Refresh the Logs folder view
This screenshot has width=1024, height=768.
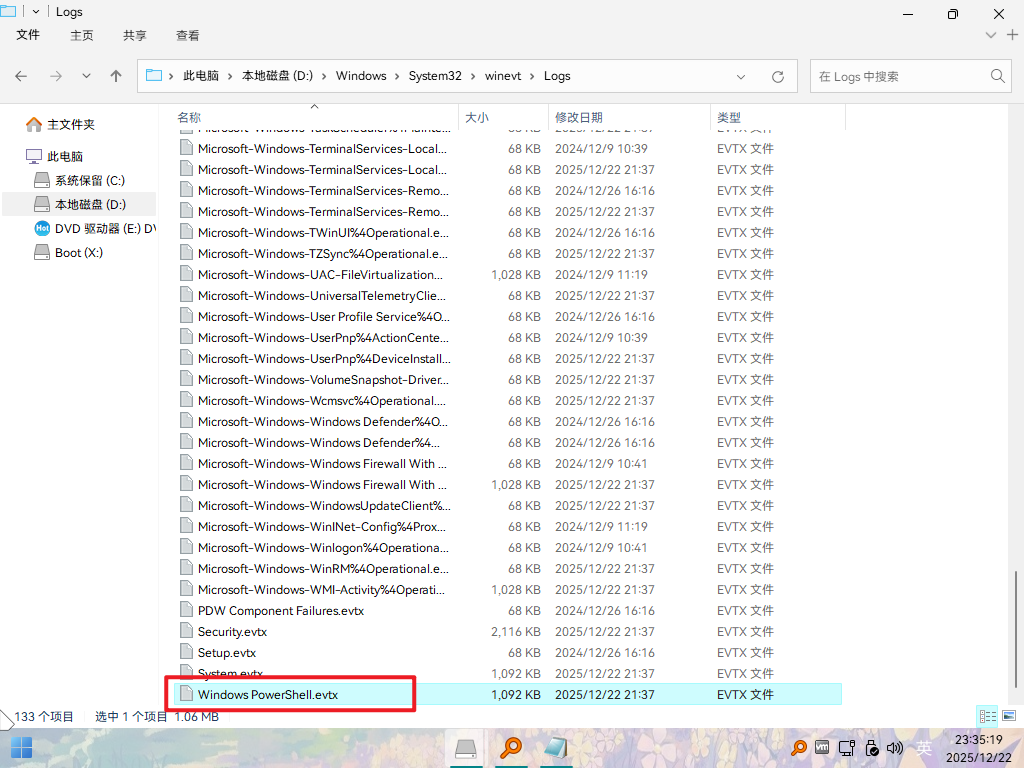(778, 76)
